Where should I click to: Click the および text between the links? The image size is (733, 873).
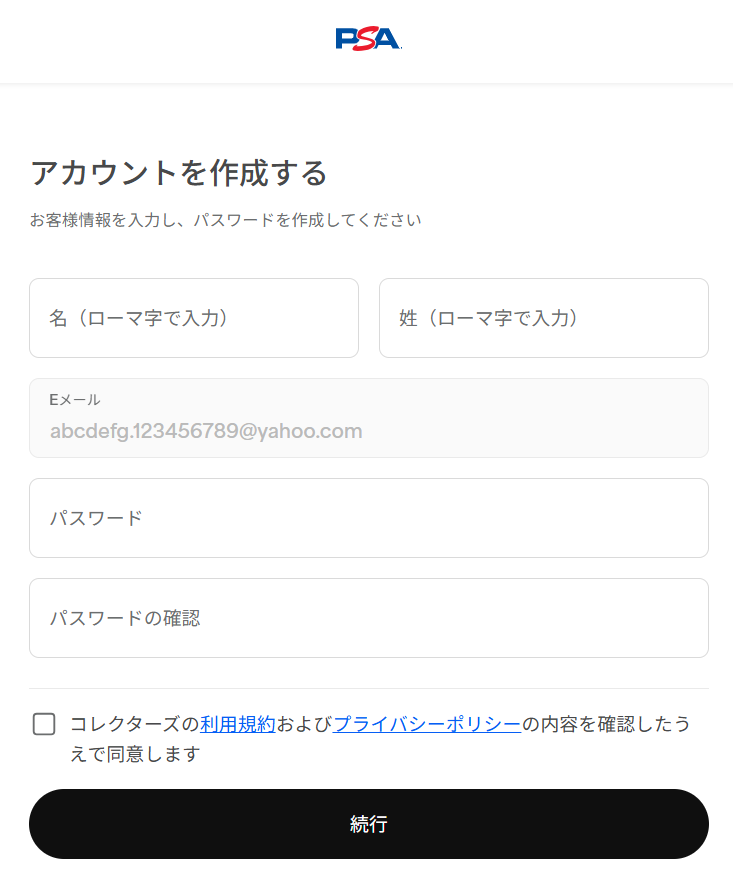pos(304,724)
